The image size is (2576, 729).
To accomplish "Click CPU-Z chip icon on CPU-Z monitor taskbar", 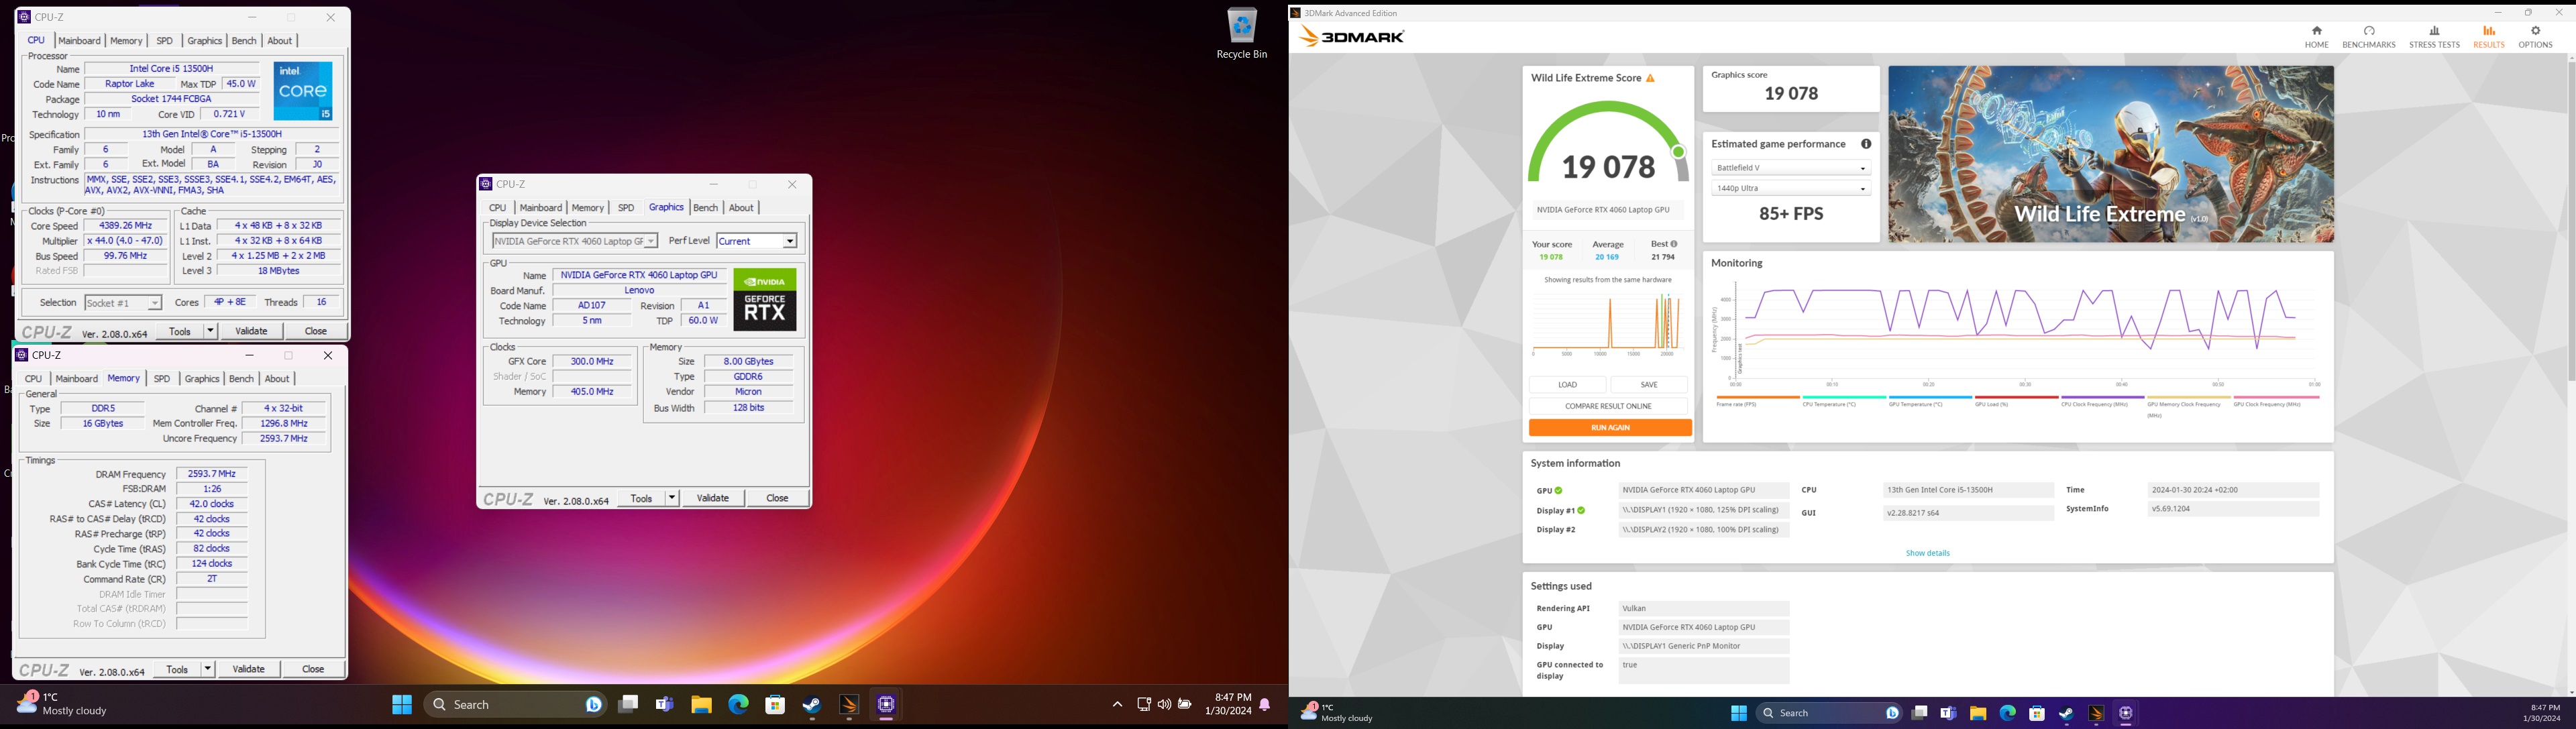I will (886, 705).
